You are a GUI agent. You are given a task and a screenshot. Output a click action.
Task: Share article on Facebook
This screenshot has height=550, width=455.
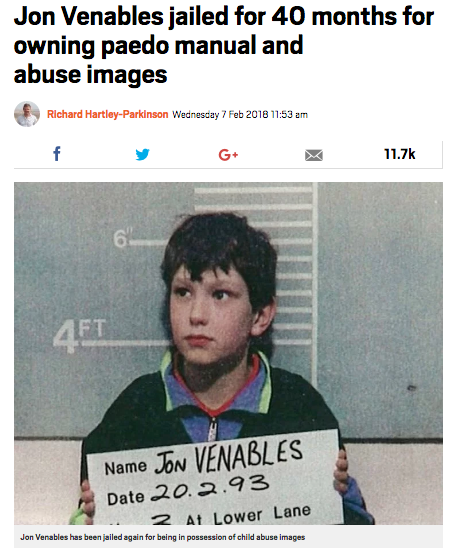coord(57,154)
